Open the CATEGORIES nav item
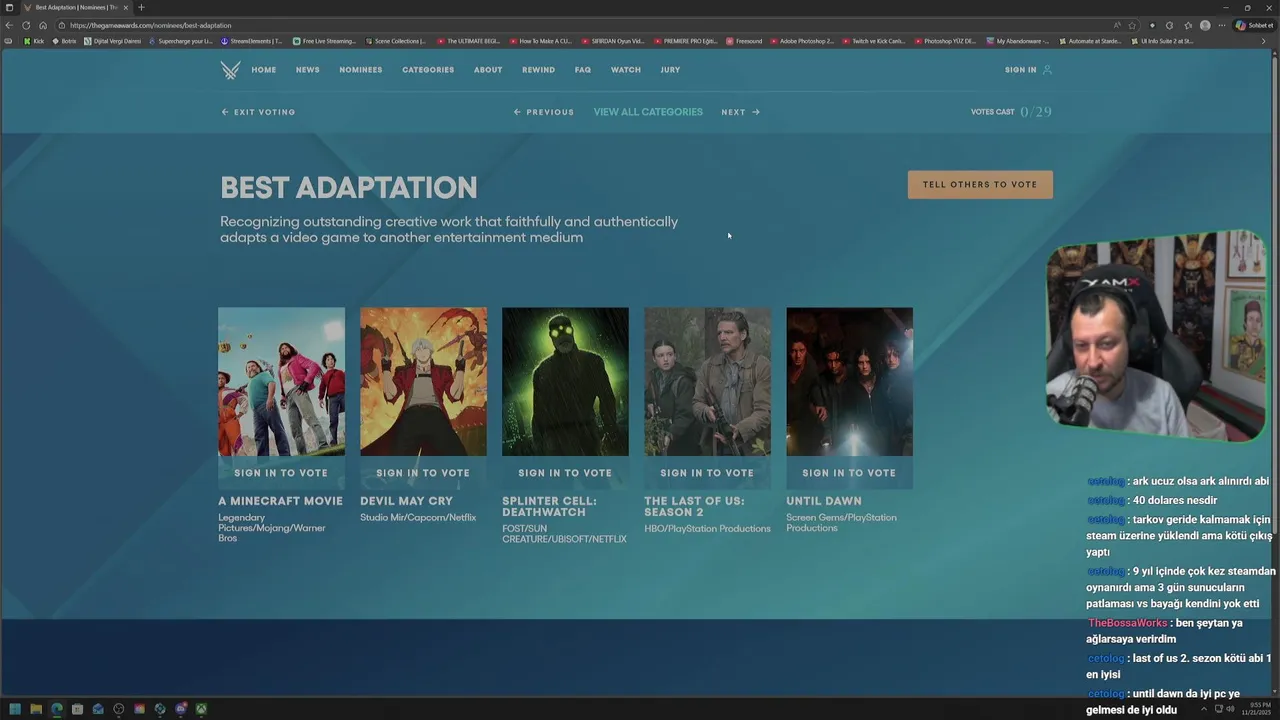The image size is (1280, 720). point(428,70)
